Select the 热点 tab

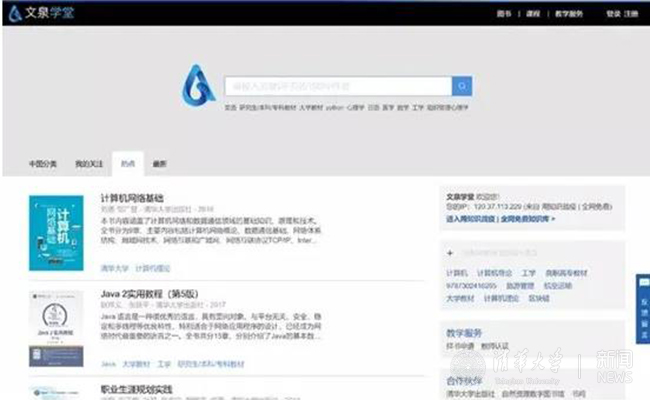point(127,163)
